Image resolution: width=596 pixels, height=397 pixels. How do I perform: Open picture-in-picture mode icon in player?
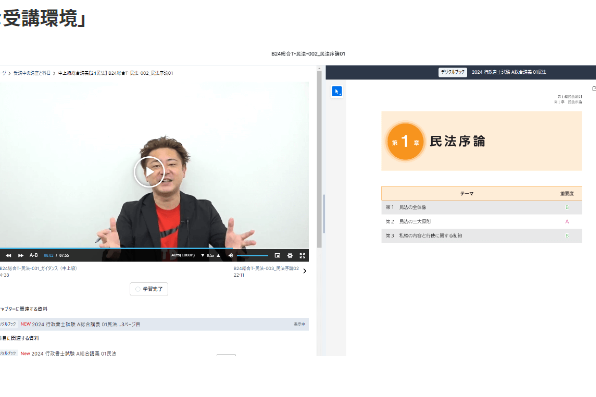pyautogui.click(x=277, y=256)
